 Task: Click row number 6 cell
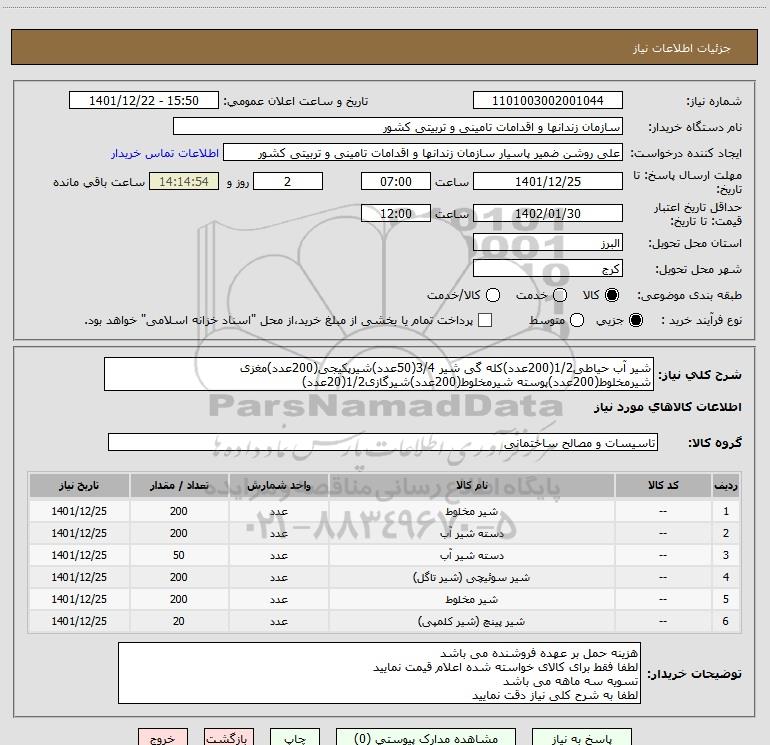pos(726,622)
